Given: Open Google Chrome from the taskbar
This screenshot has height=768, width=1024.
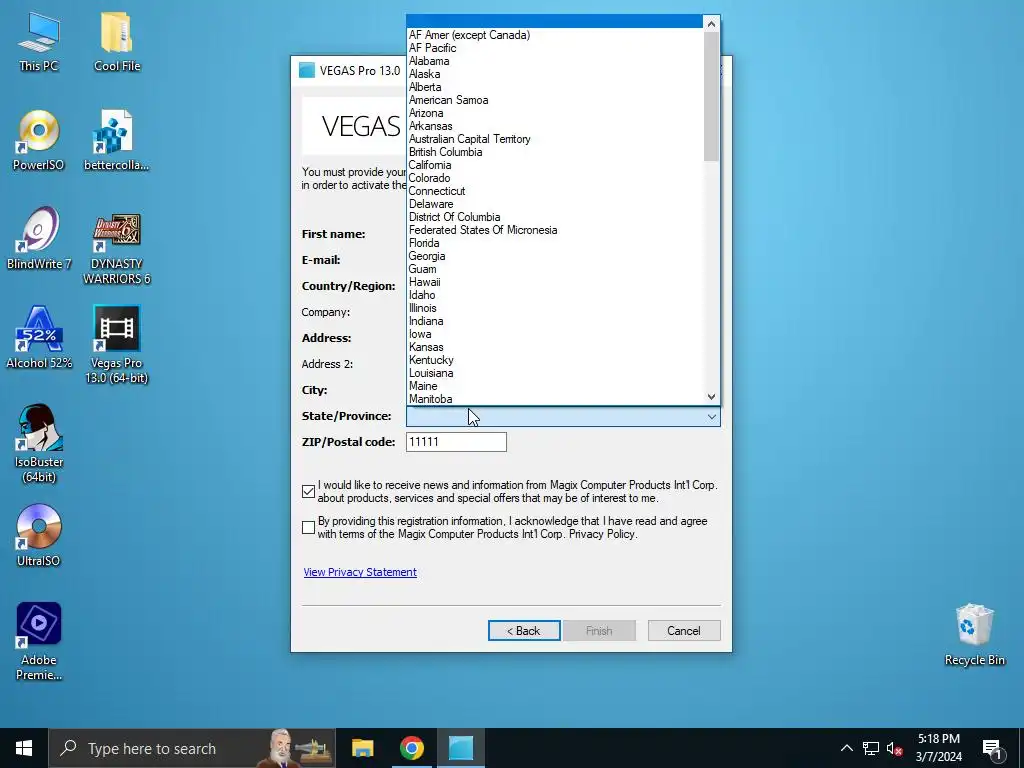Looking at the screenshot, I should 411,748.
